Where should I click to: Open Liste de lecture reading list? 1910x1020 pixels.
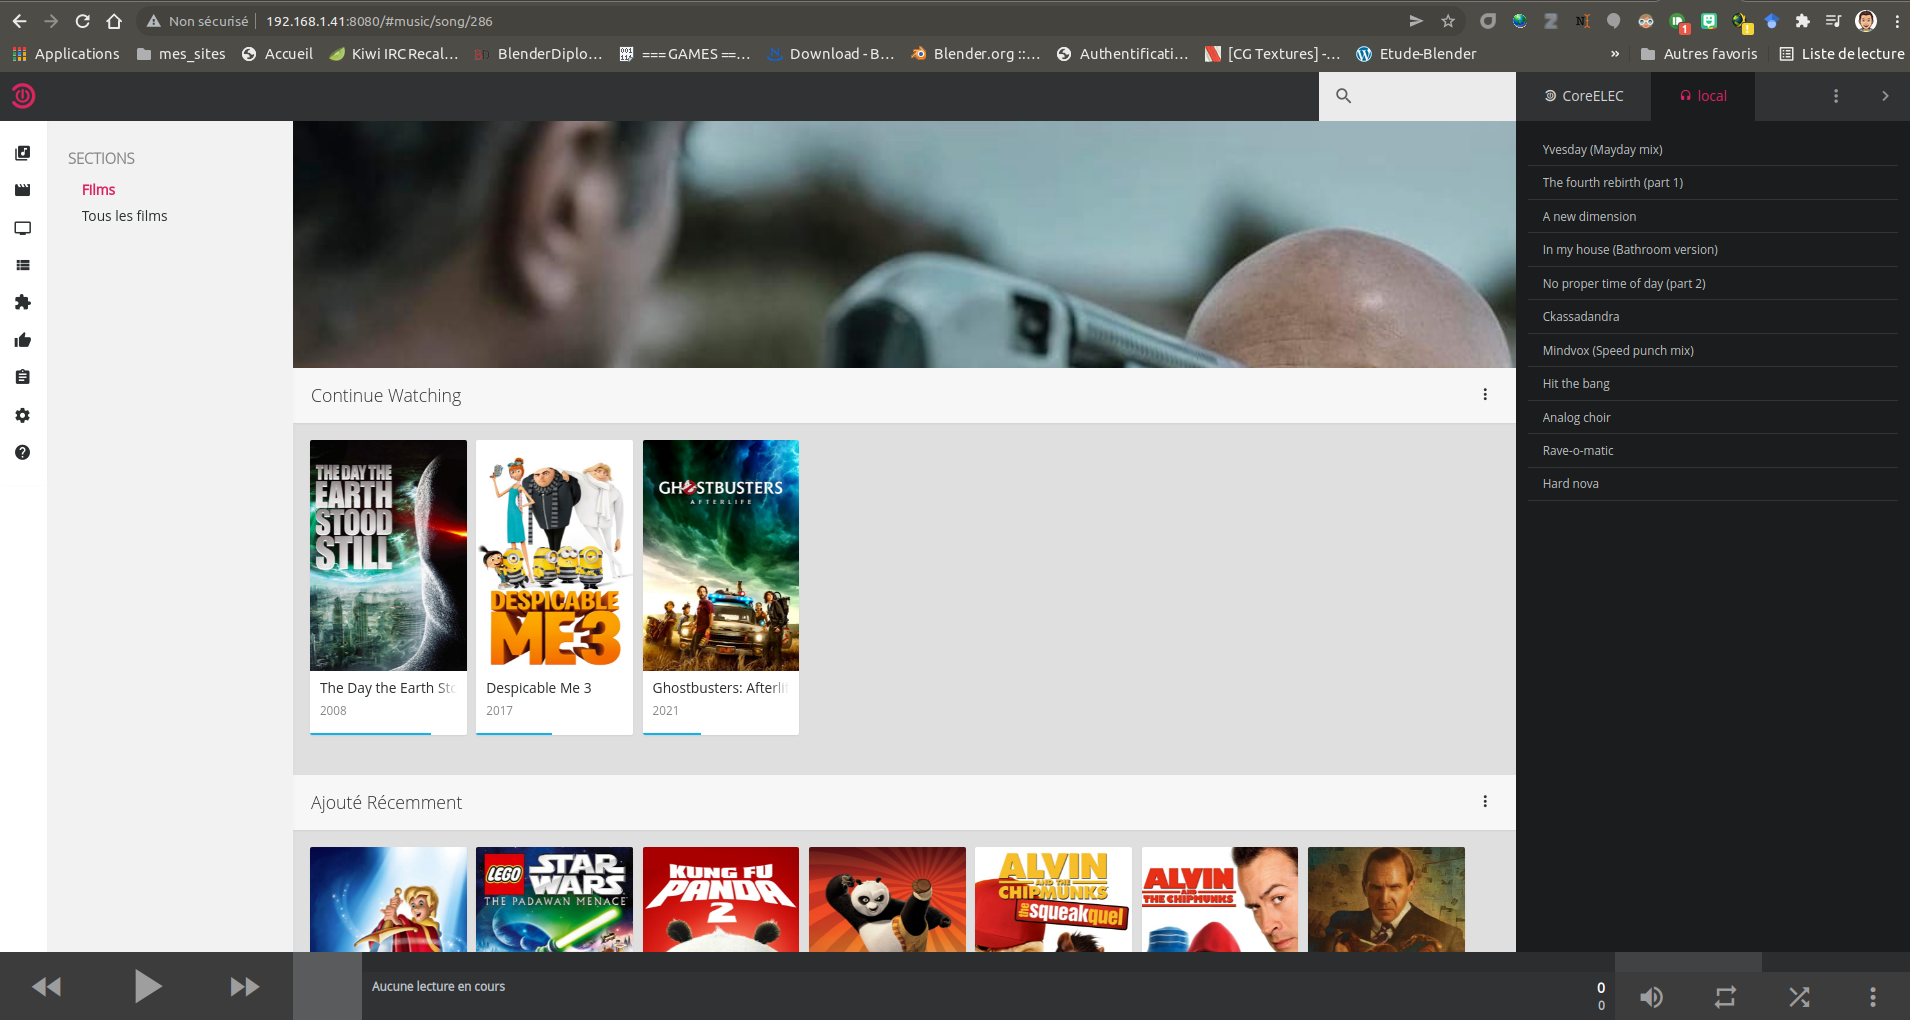(1842, 54)
